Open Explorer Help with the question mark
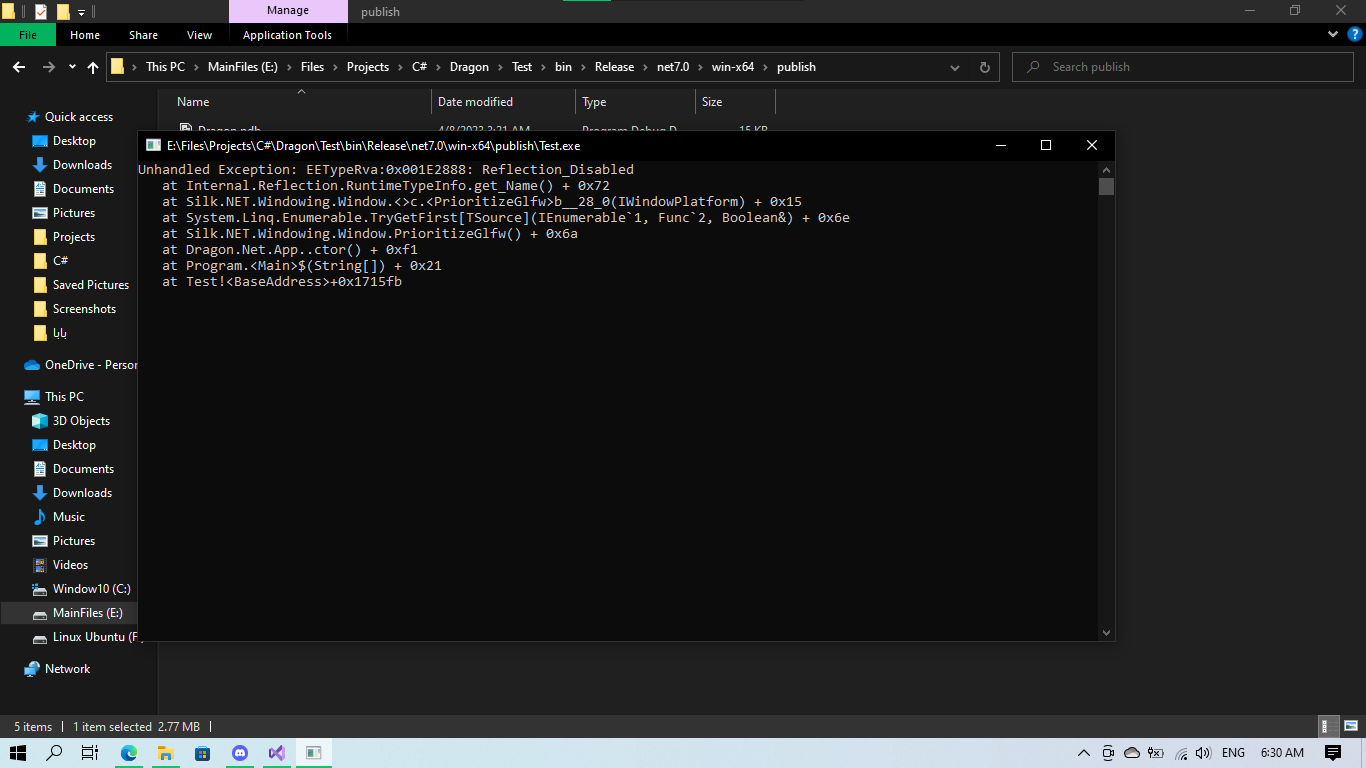The image size is (1366, 768). [x=1354, y=34]
